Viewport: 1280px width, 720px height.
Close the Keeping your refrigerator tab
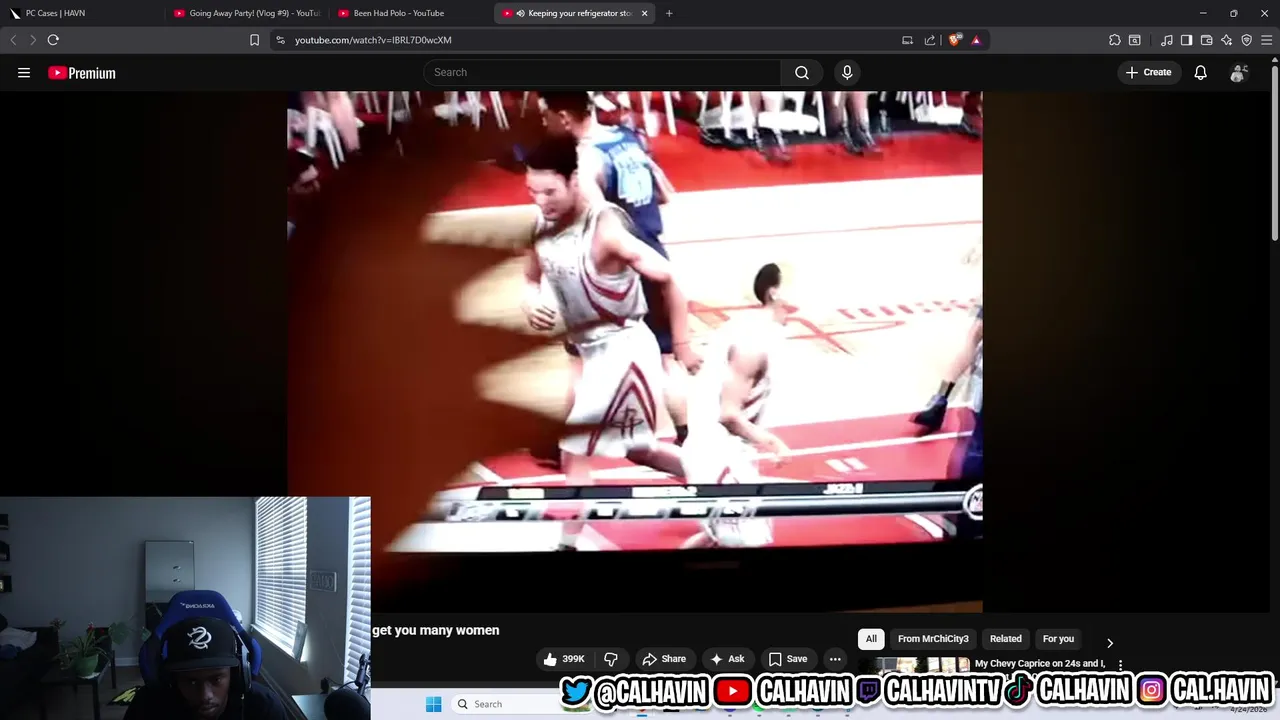644,13
